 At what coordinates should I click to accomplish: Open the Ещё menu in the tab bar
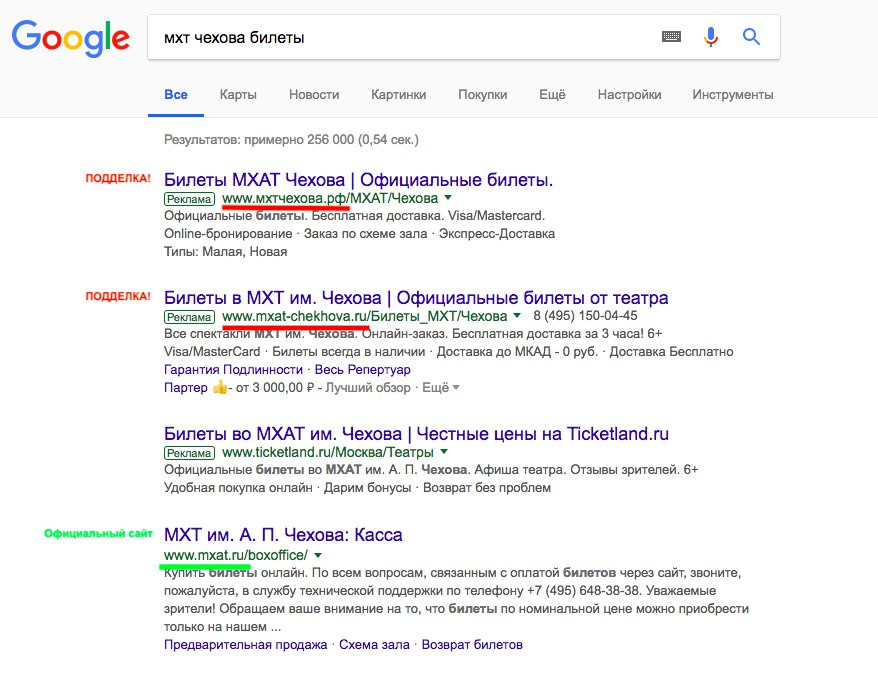coord(552,95)
